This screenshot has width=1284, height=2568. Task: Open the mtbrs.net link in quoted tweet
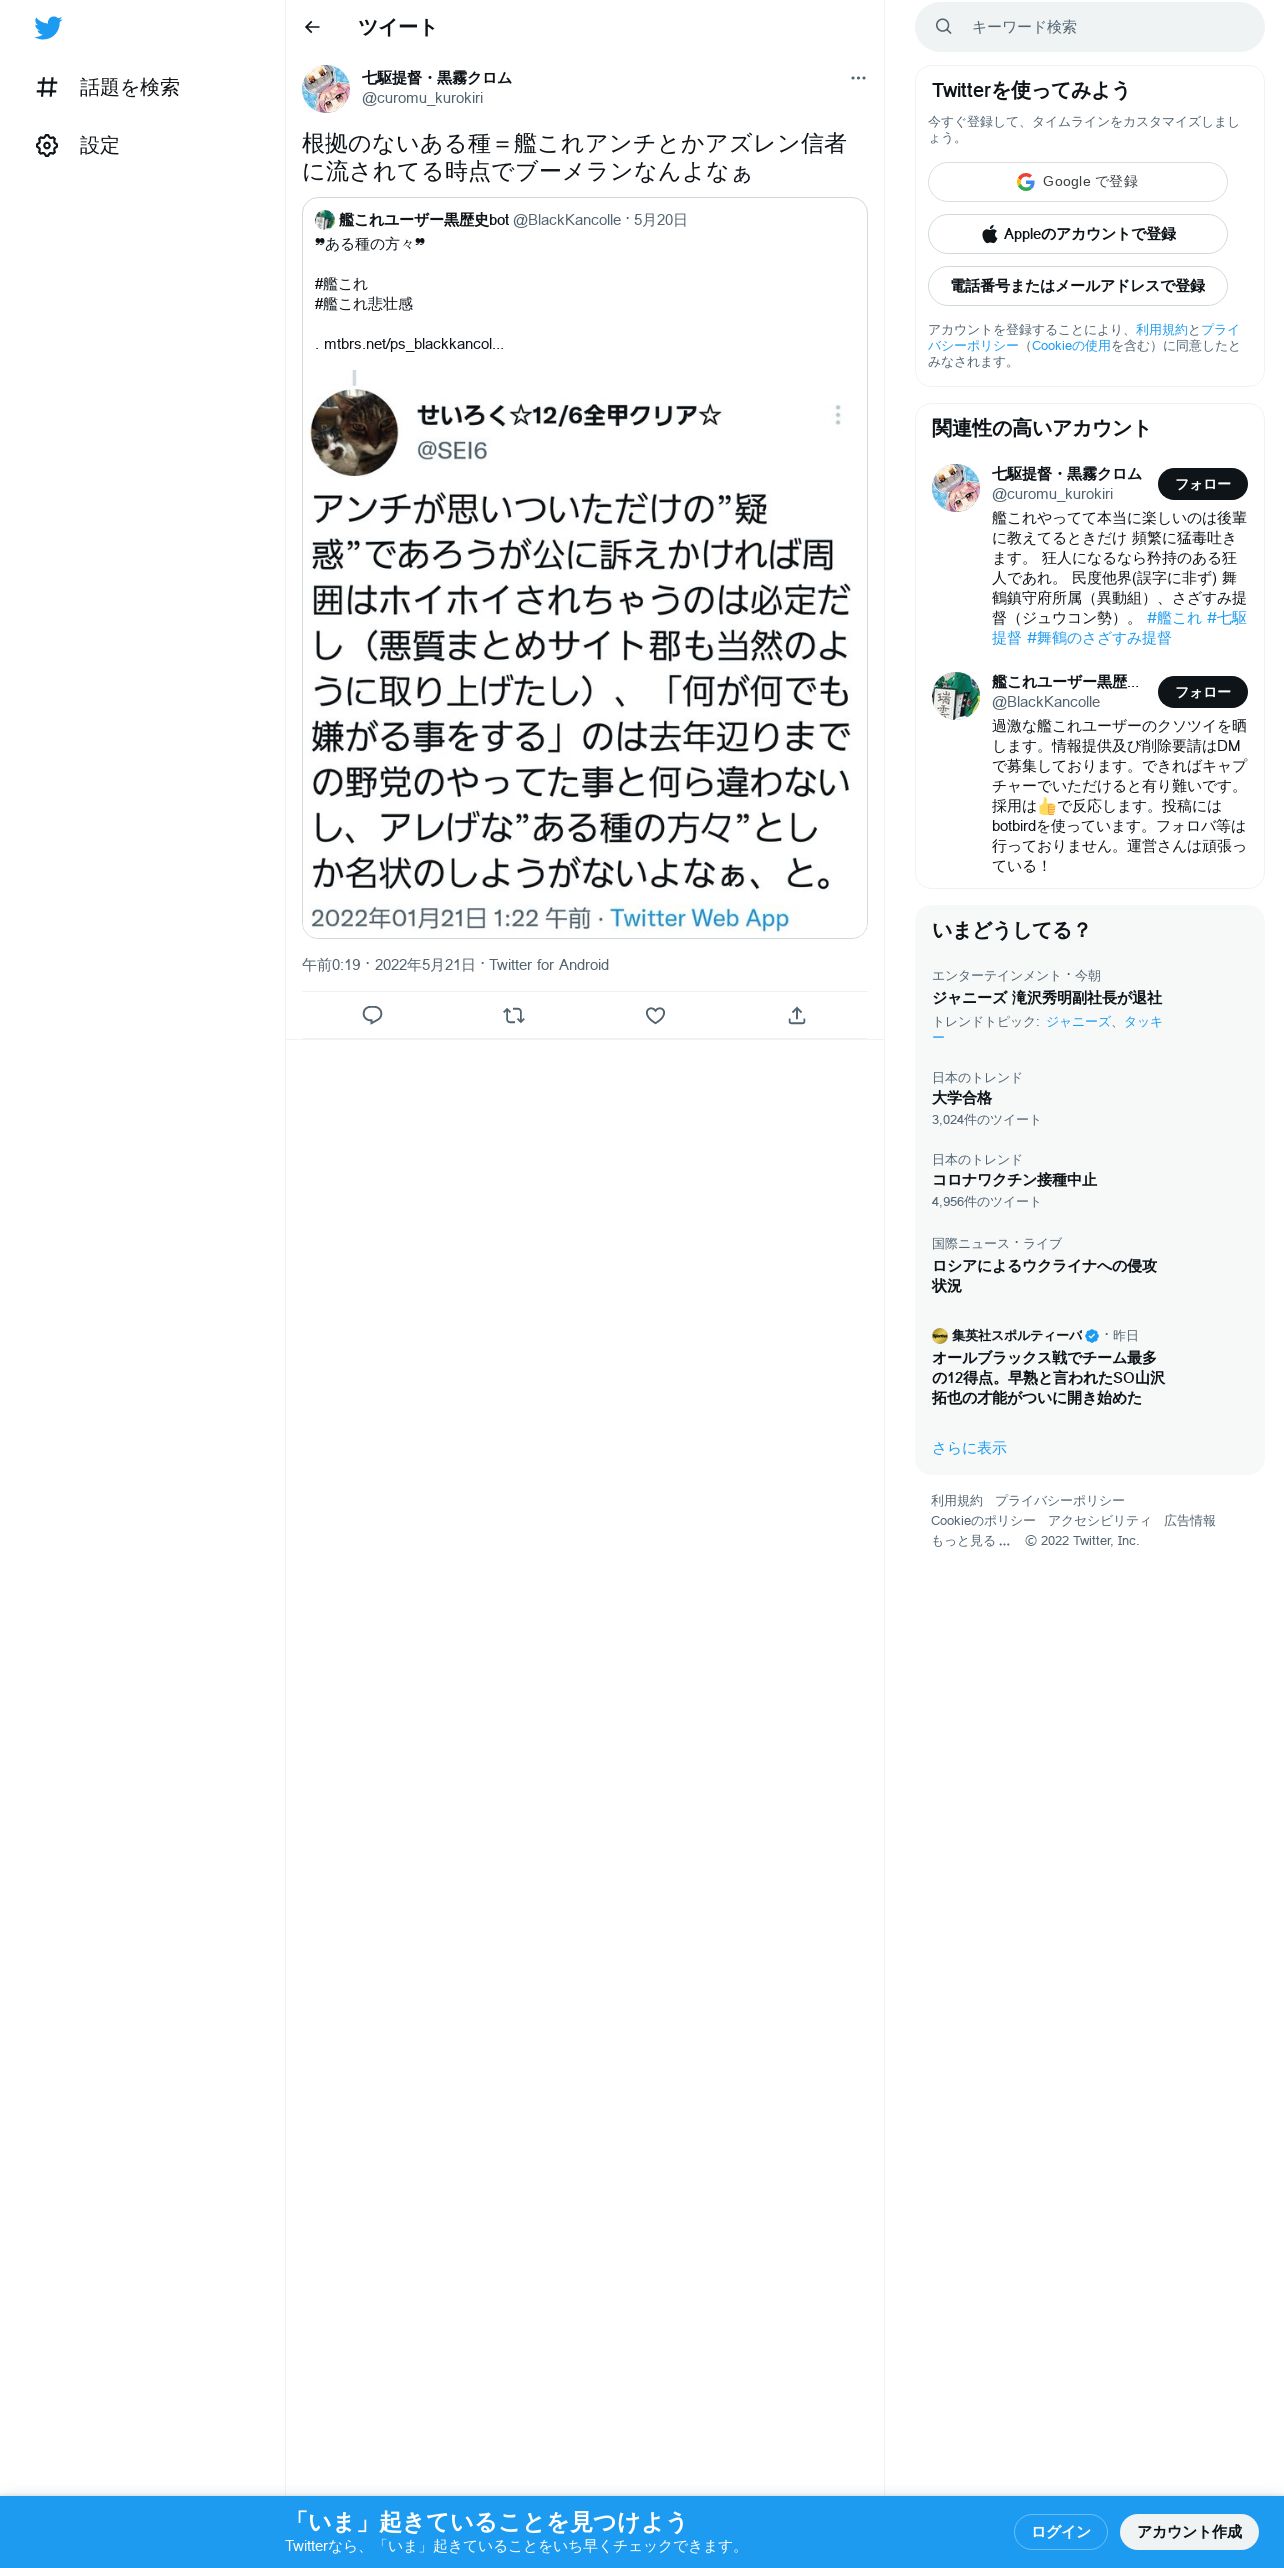coord(413,344)
